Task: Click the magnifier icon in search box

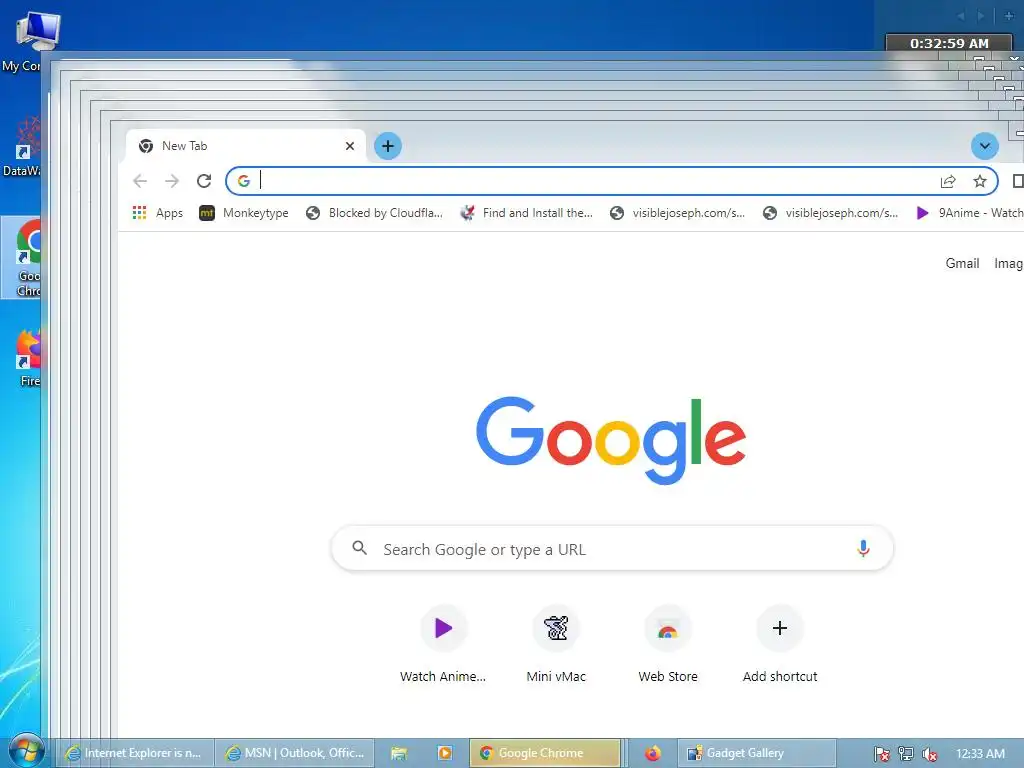Action: [359, 548]
